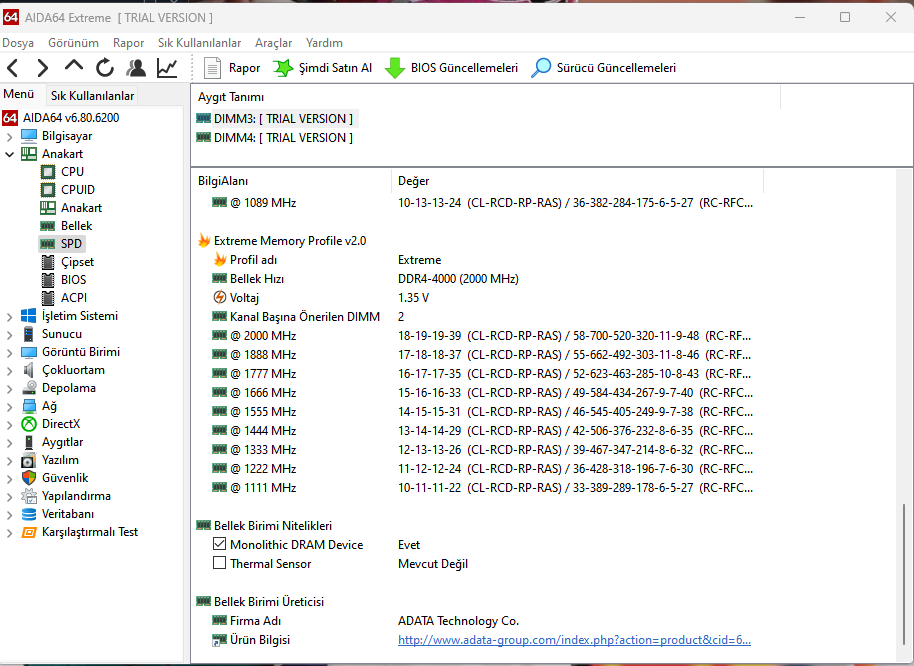This screenshot has height=666, width=914.
Task: Select the Yapılandırma icon
Action: [29, 496]
